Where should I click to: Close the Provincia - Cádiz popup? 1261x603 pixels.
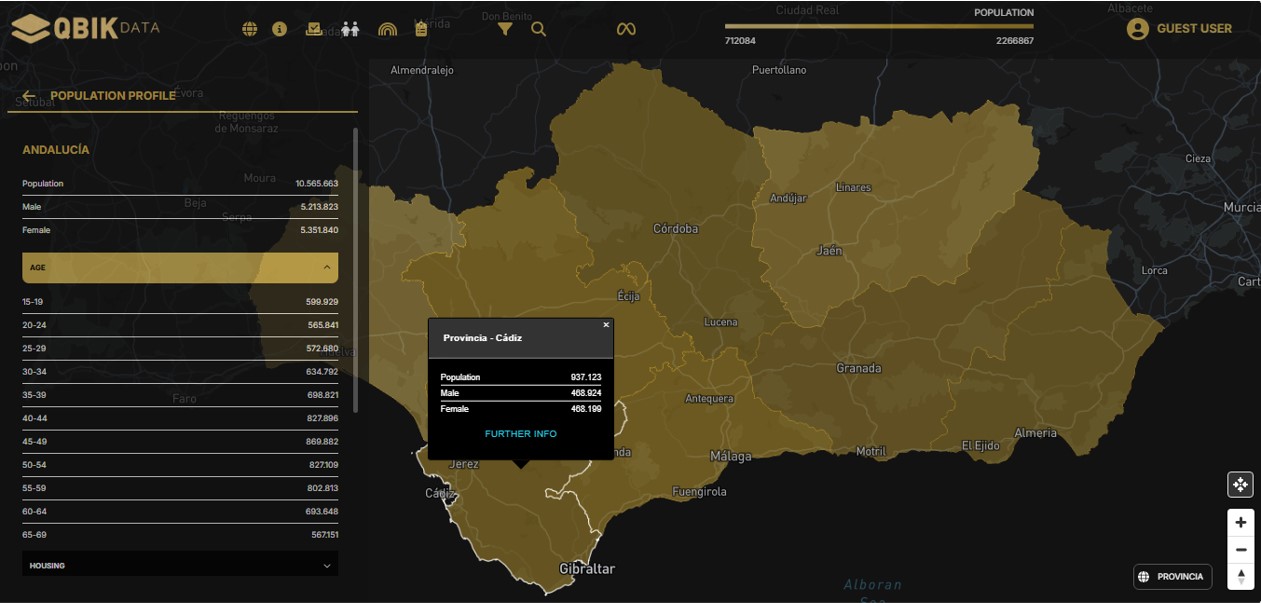point(606,325)
